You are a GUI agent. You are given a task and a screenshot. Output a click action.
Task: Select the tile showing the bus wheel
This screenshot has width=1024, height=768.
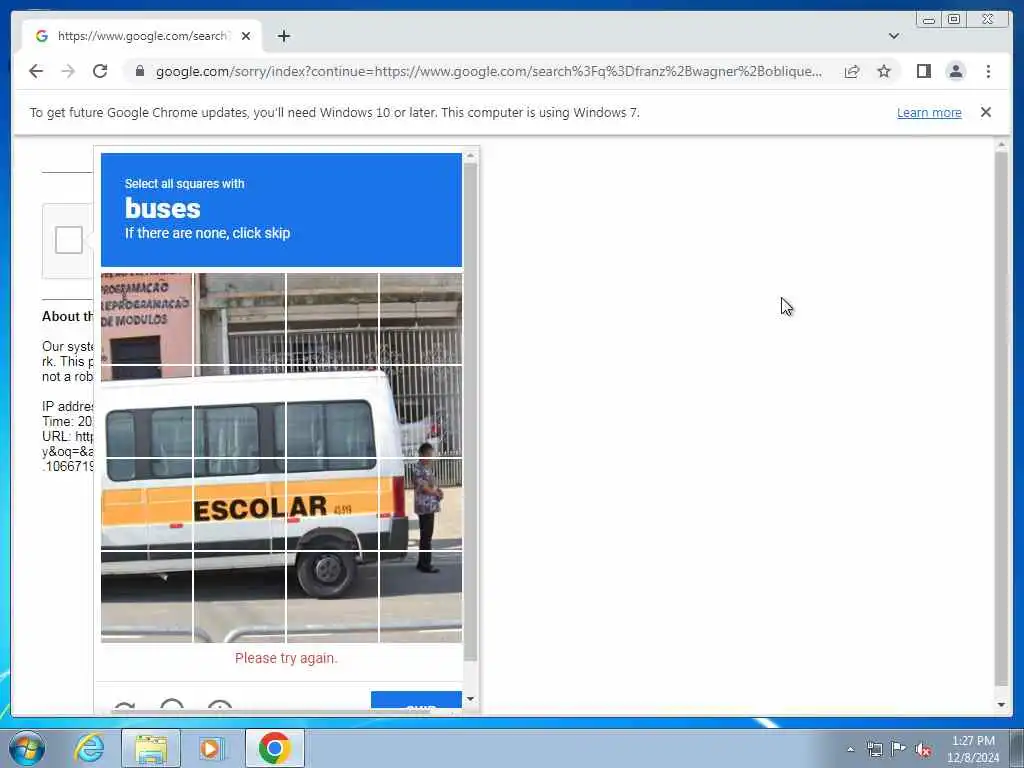[332, 597]
